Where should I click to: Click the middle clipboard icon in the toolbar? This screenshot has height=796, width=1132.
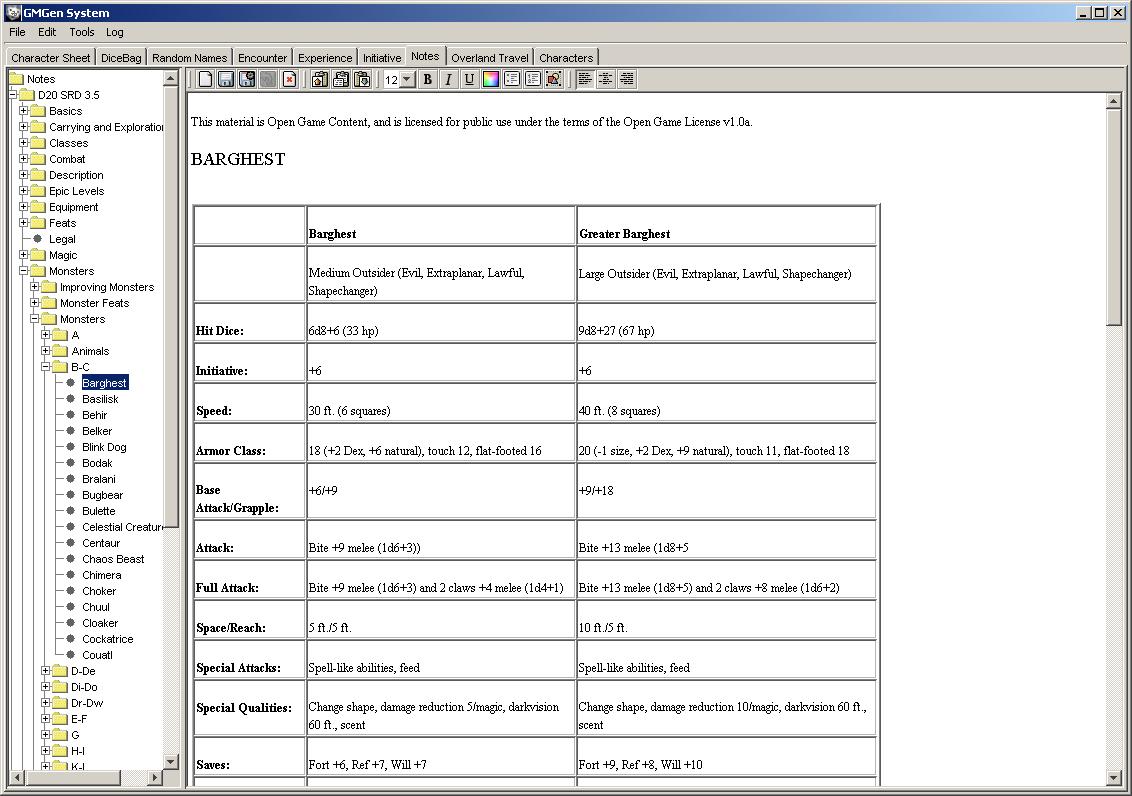(341, 79)
